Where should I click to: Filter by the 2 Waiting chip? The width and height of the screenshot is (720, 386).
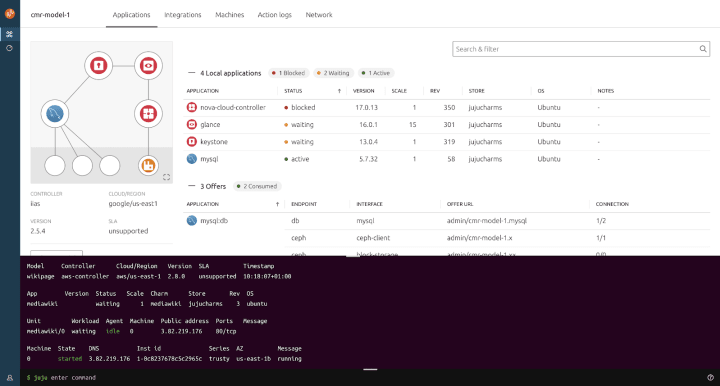click(x=334, y=73)
